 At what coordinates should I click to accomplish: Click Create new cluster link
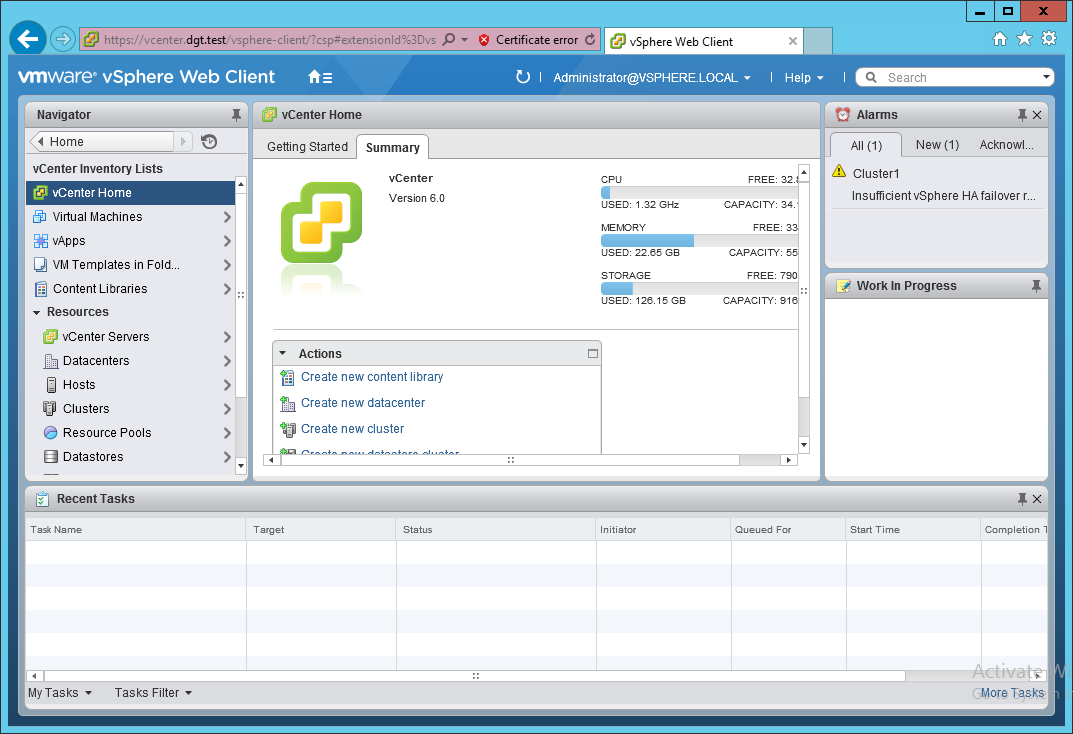352,429
